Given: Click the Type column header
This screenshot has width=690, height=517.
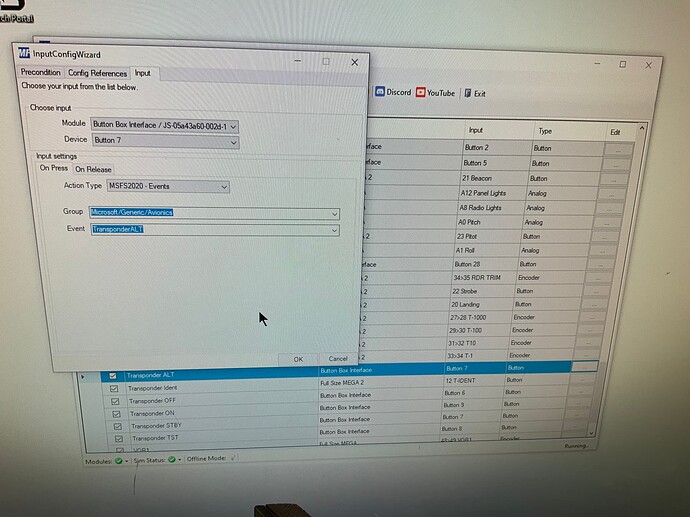Looking at the screenshot, I should tap(545, 131).
